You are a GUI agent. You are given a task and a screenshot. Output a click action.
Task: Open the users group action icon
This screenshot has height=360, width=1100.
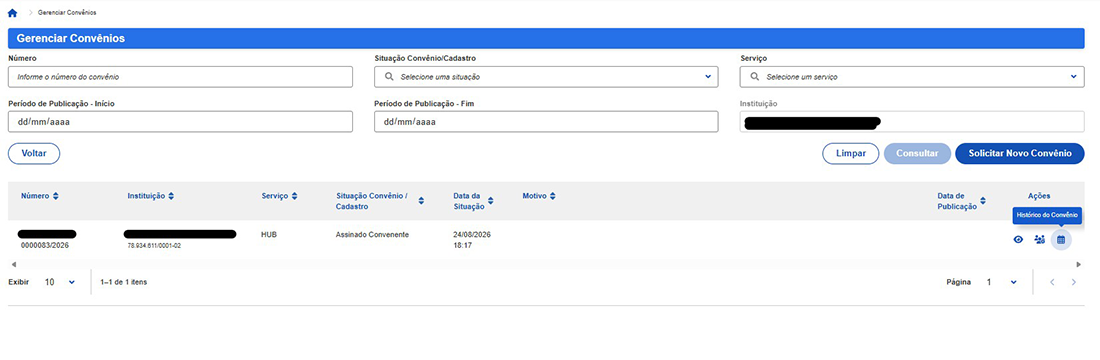click(1040, 240)
